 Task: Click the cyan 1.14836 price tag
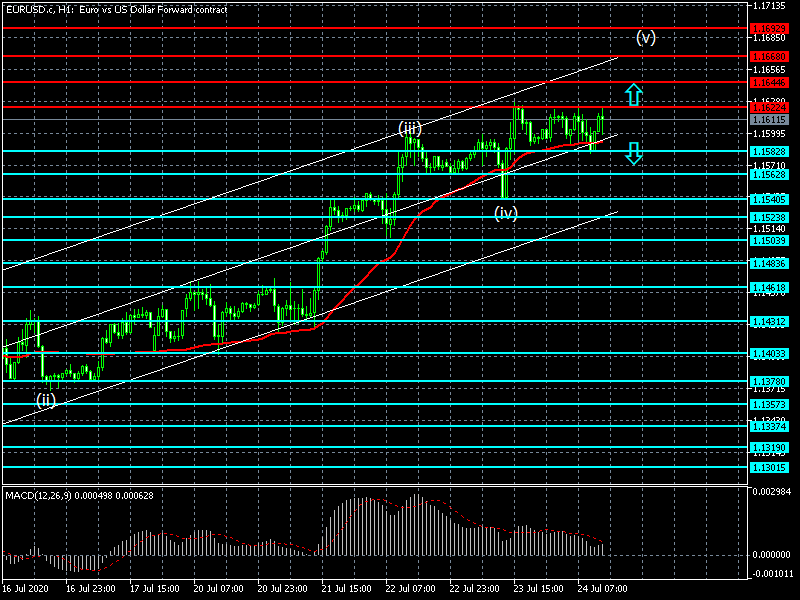pos(770,263)
